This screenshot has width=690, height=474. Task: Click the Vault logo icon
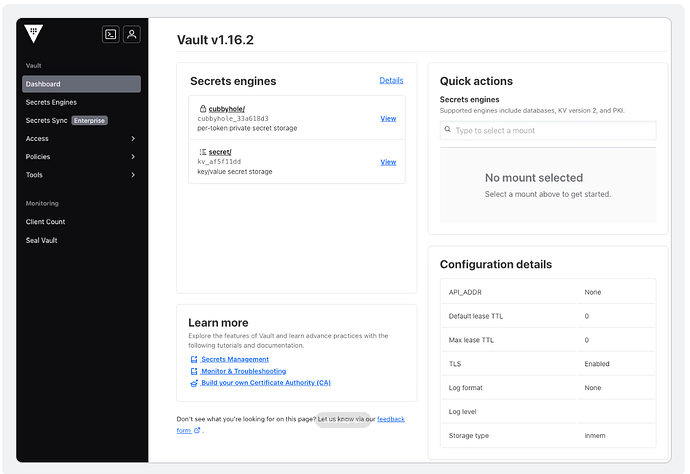point(34,34)
